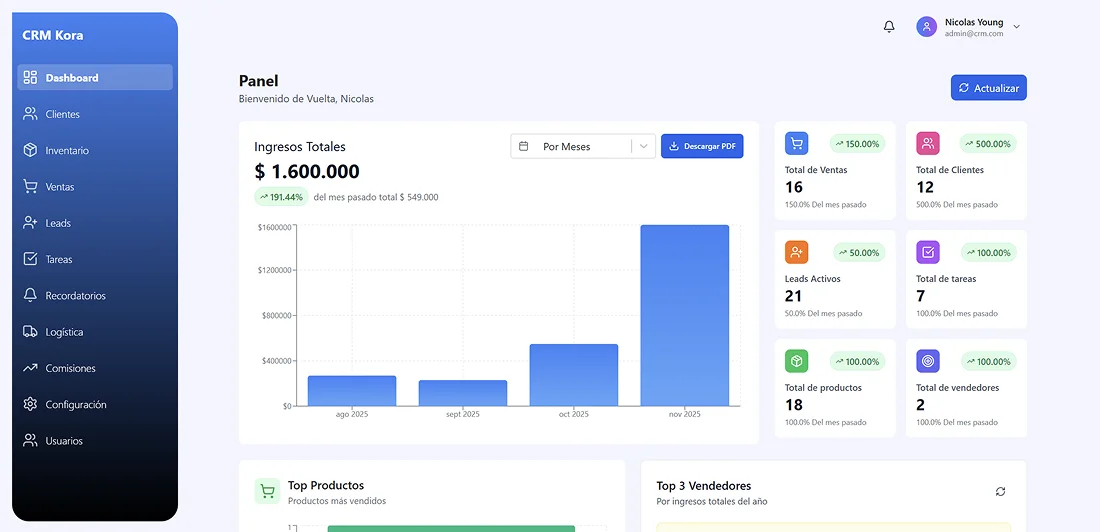1100x532 pixels.
Task: Click the Top Productos cart icon
Action: (267, 491)
